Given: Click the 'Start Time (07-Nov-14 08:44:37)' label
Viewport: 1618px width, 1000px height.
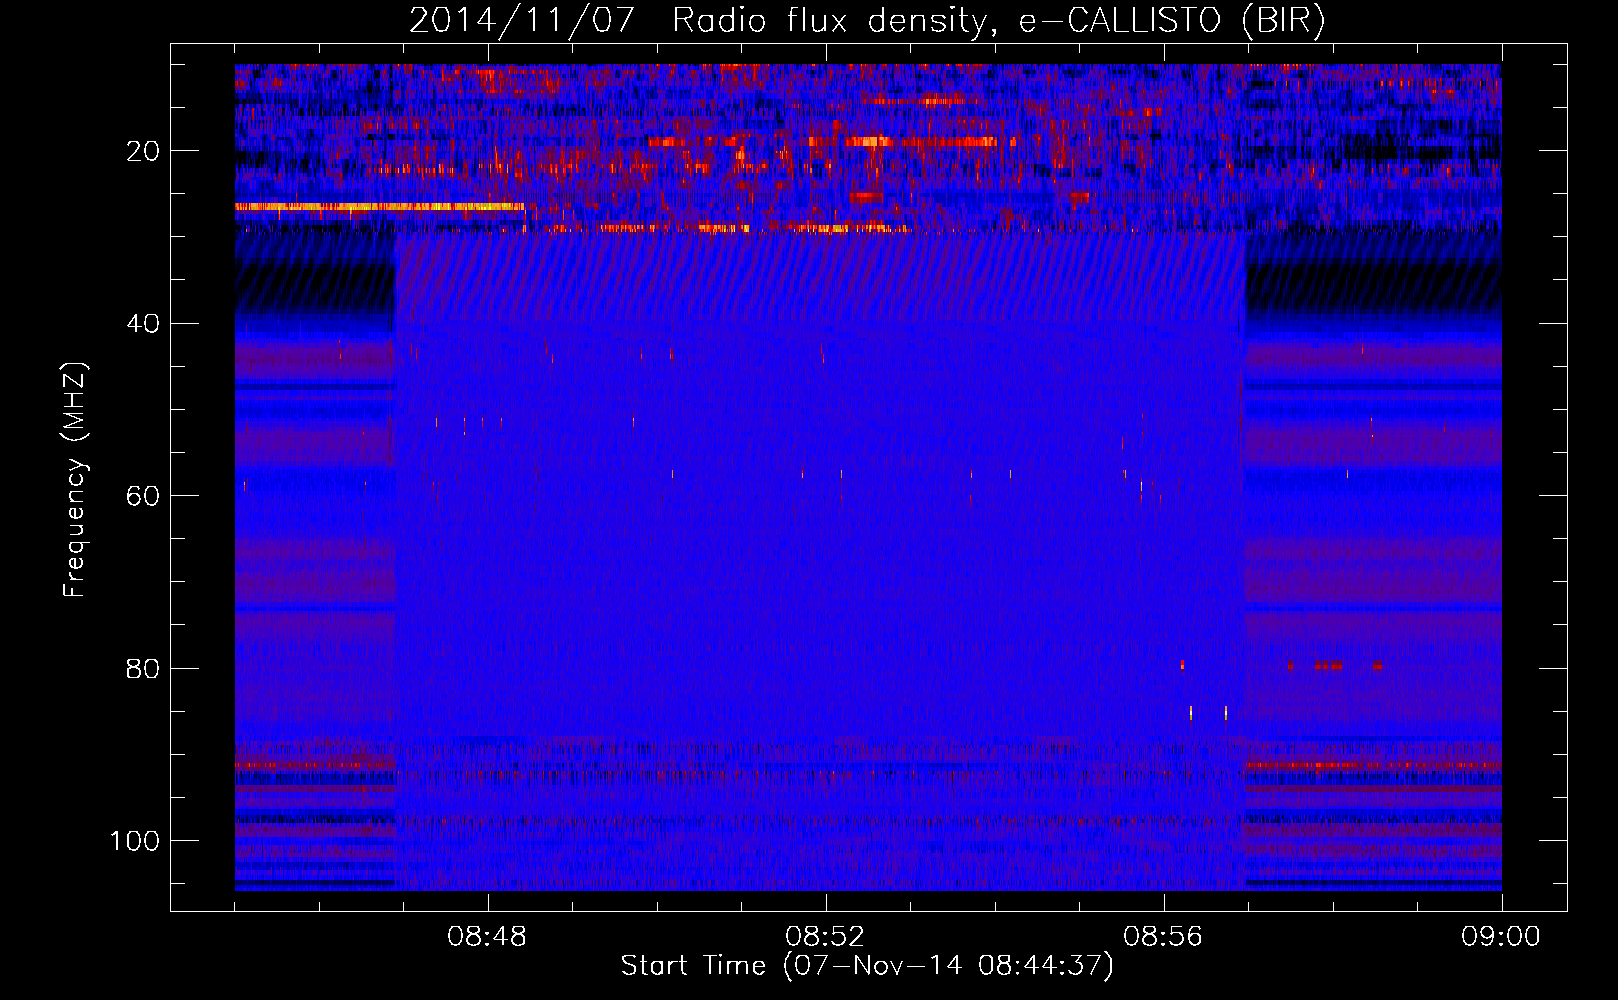Looking at the screenshot, I should click(x=867, y=966).
